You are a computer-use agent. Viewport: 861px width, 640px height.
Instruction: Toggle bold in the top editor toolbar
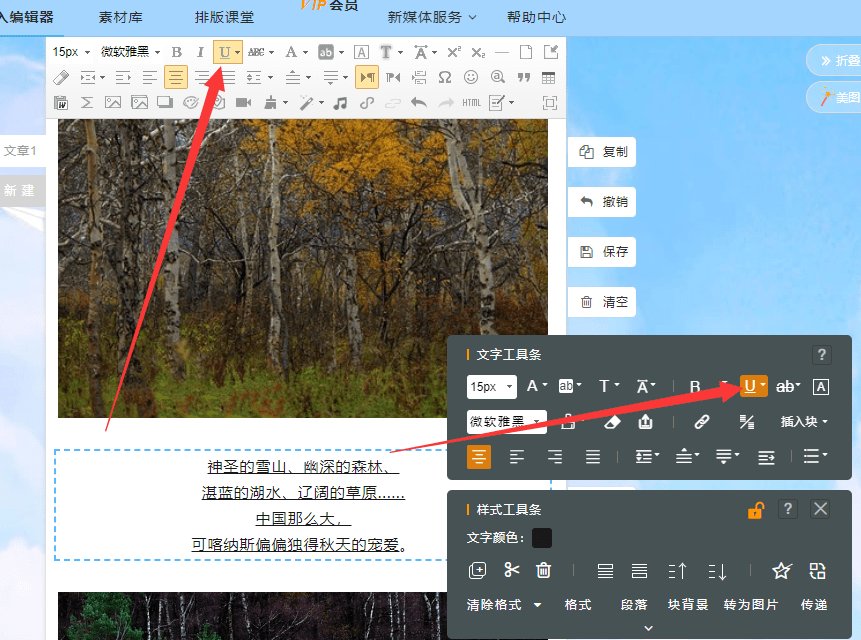click(x=176, y=52)
